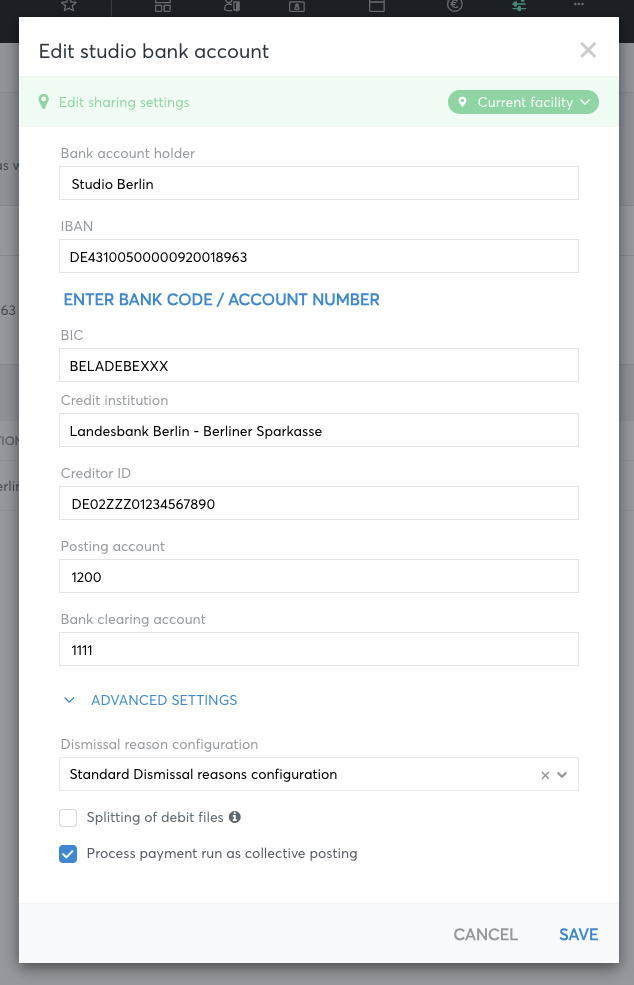Click the Save button

[578, 934]
